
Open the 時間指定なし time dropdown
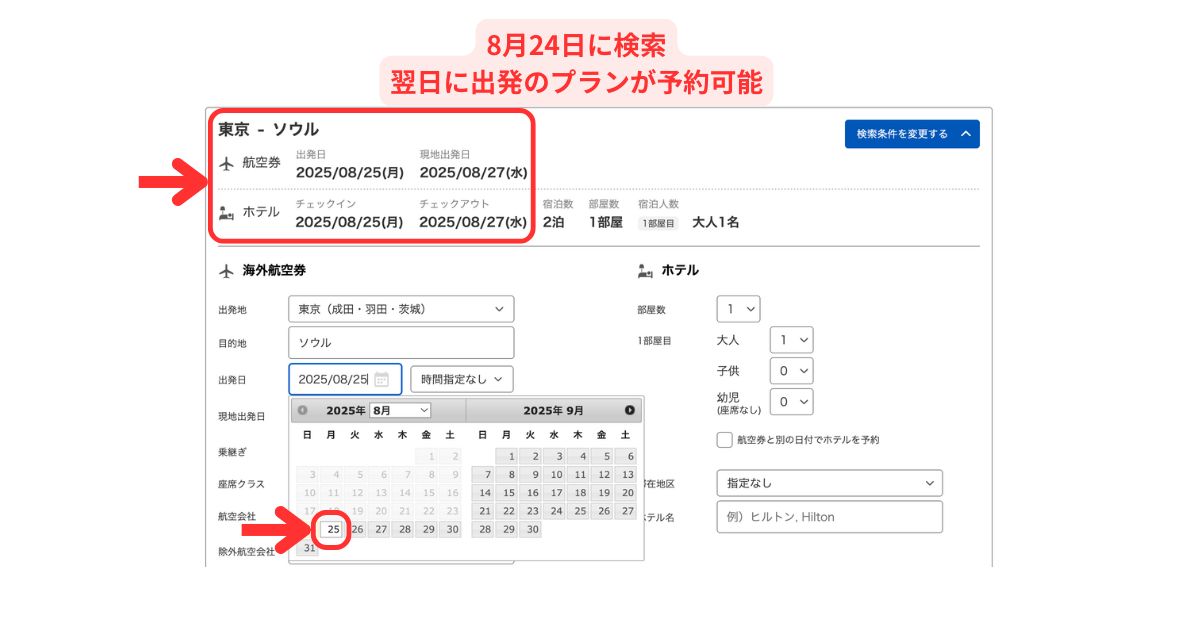(x=462, y=379)
